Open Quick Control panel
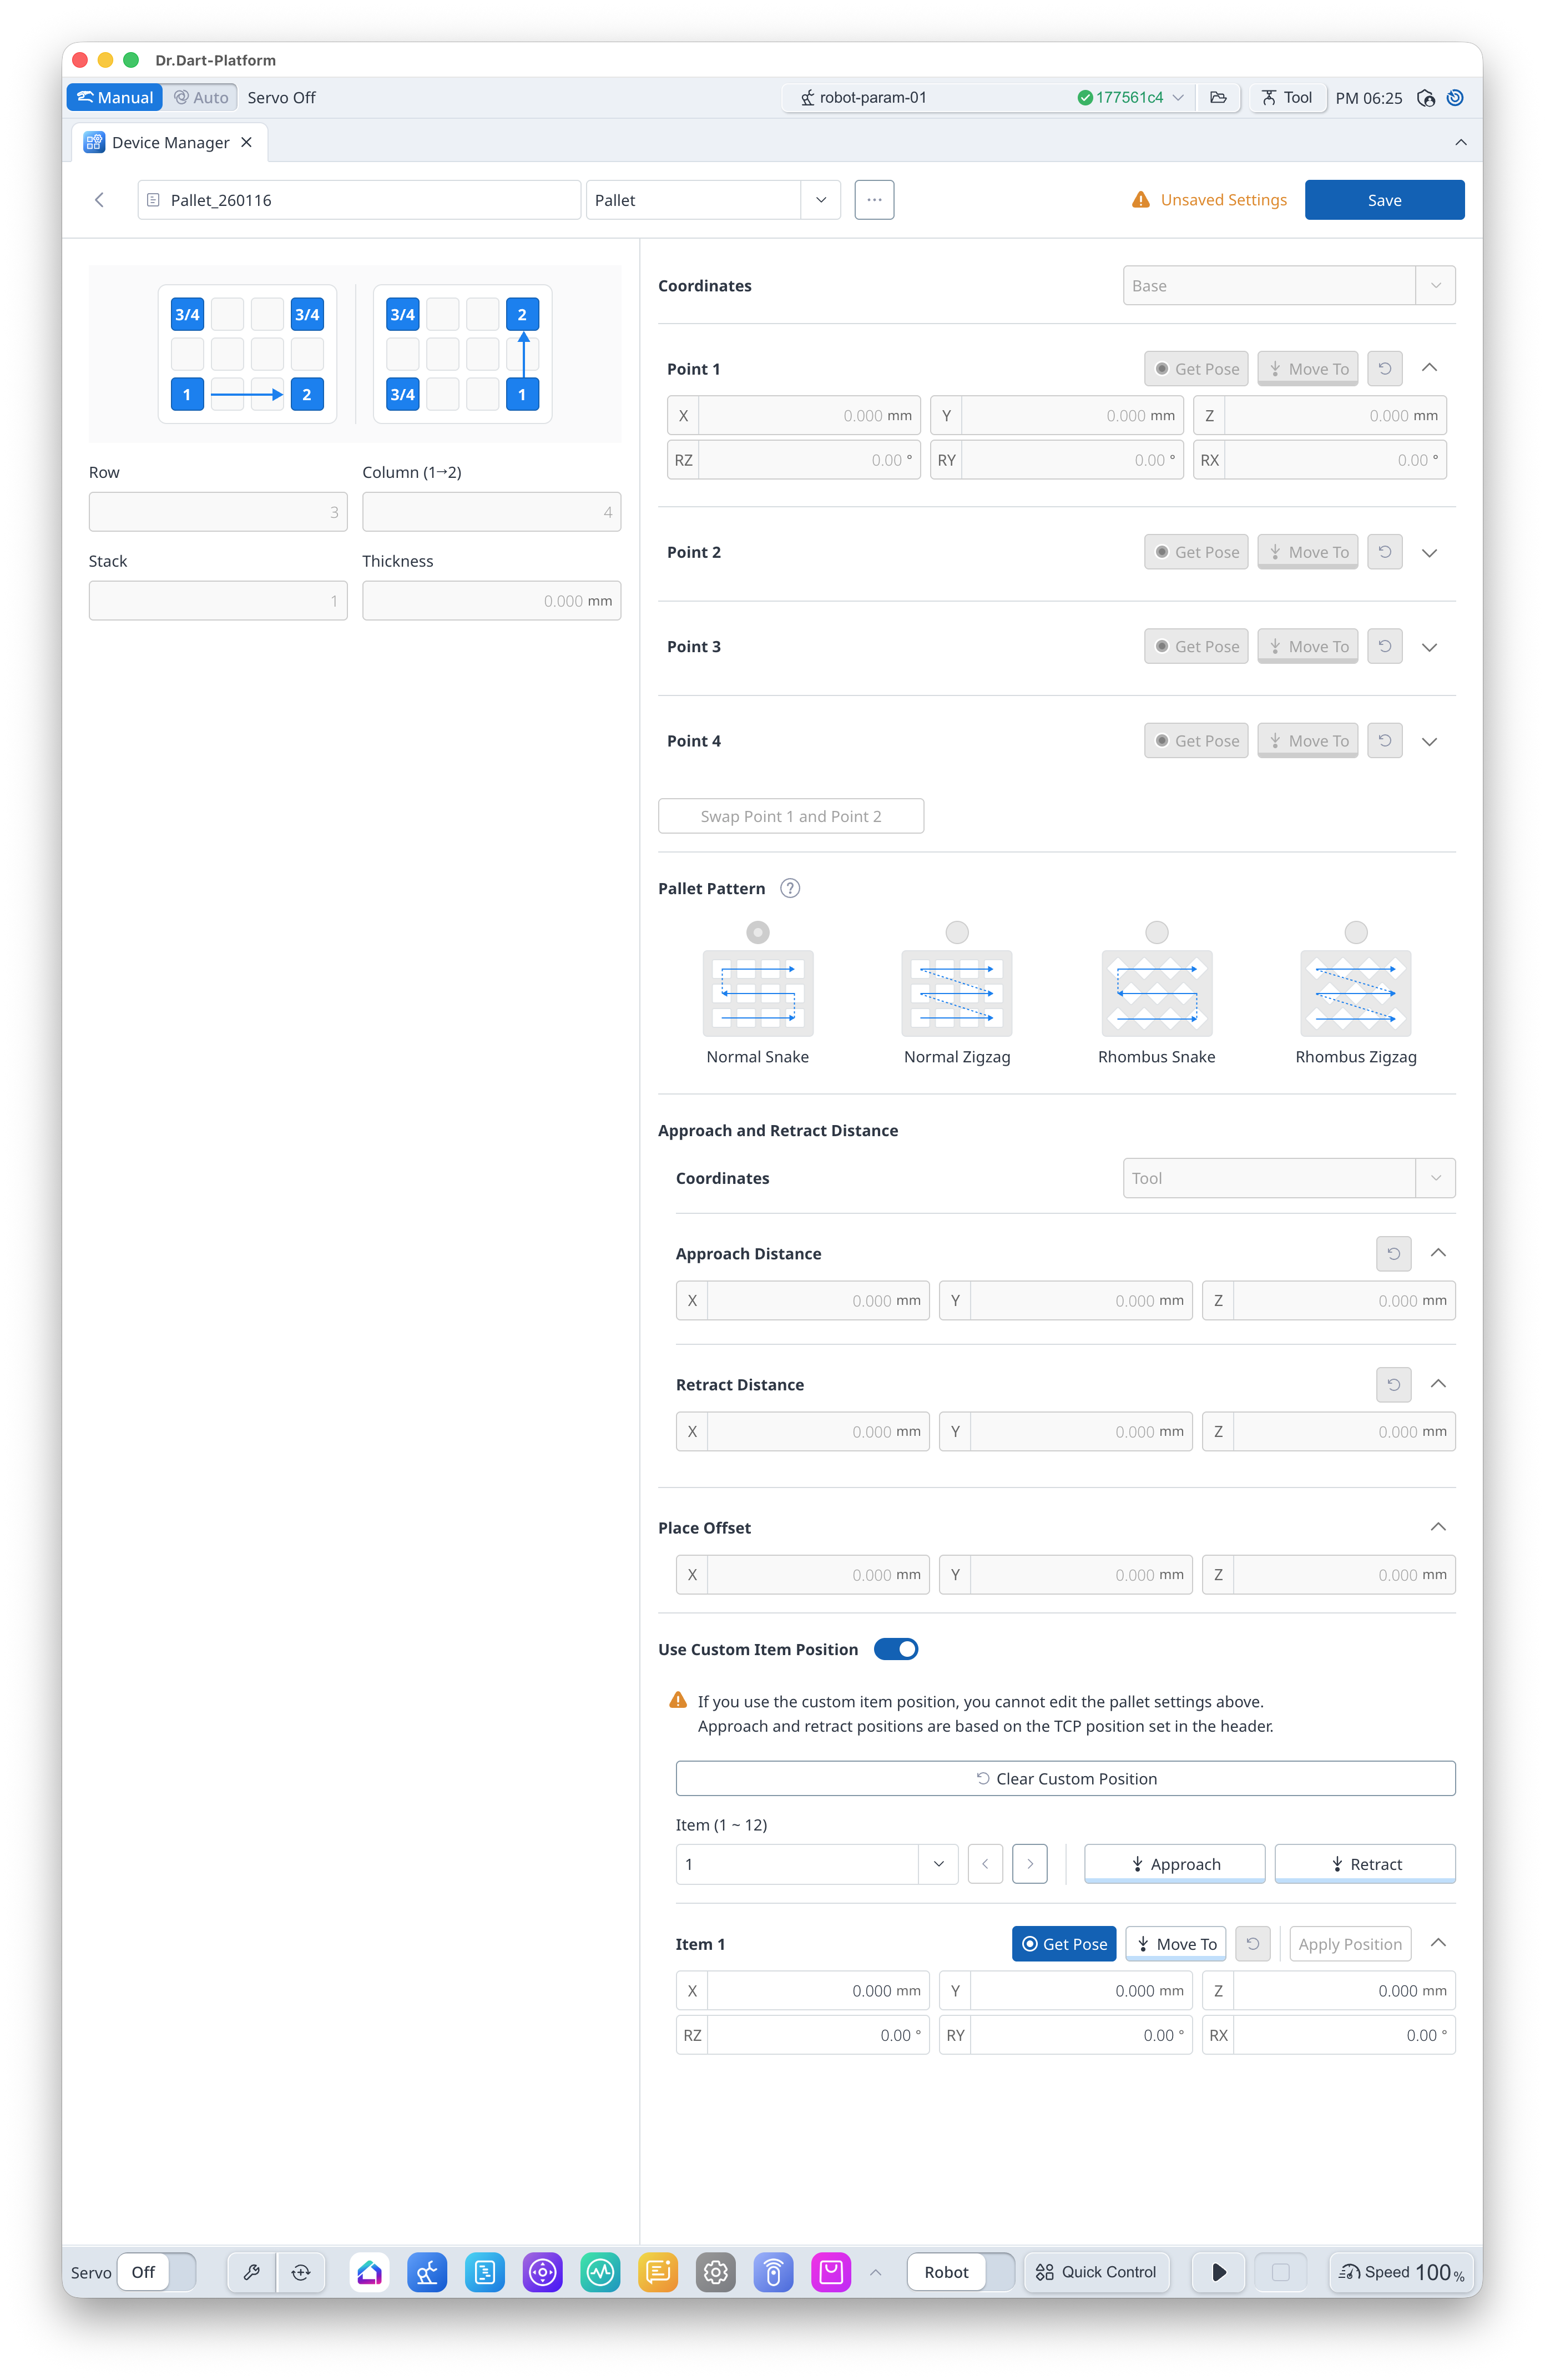Image resolution: width=1545 pixels, height=2380 pixels. pos(1097,2272)
